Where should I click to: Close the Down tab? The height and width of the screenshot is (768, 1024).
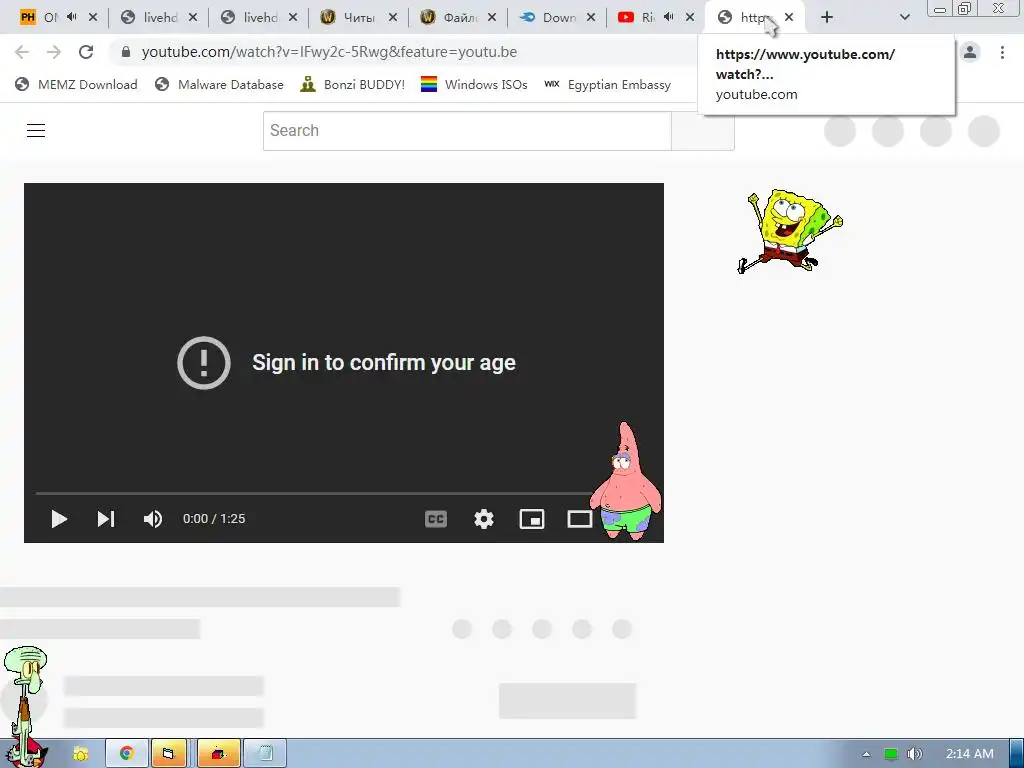(591, 17)
